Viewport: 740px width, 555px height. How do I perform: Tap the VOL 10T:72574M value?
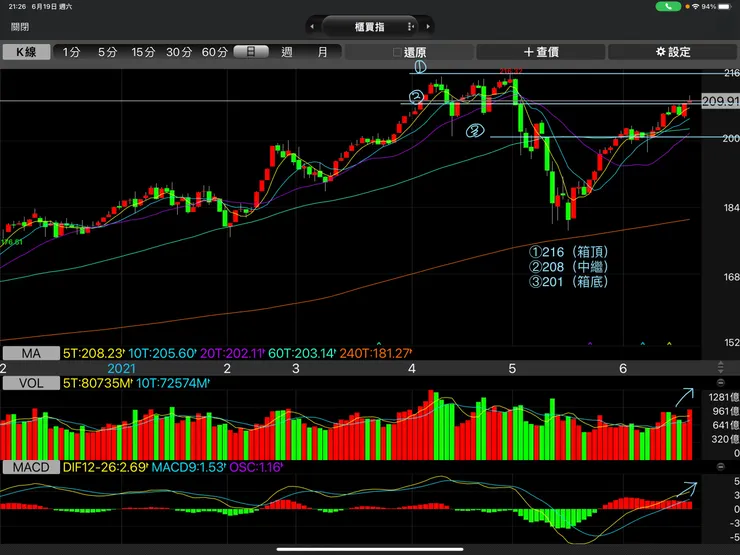[x=173, y=383]
